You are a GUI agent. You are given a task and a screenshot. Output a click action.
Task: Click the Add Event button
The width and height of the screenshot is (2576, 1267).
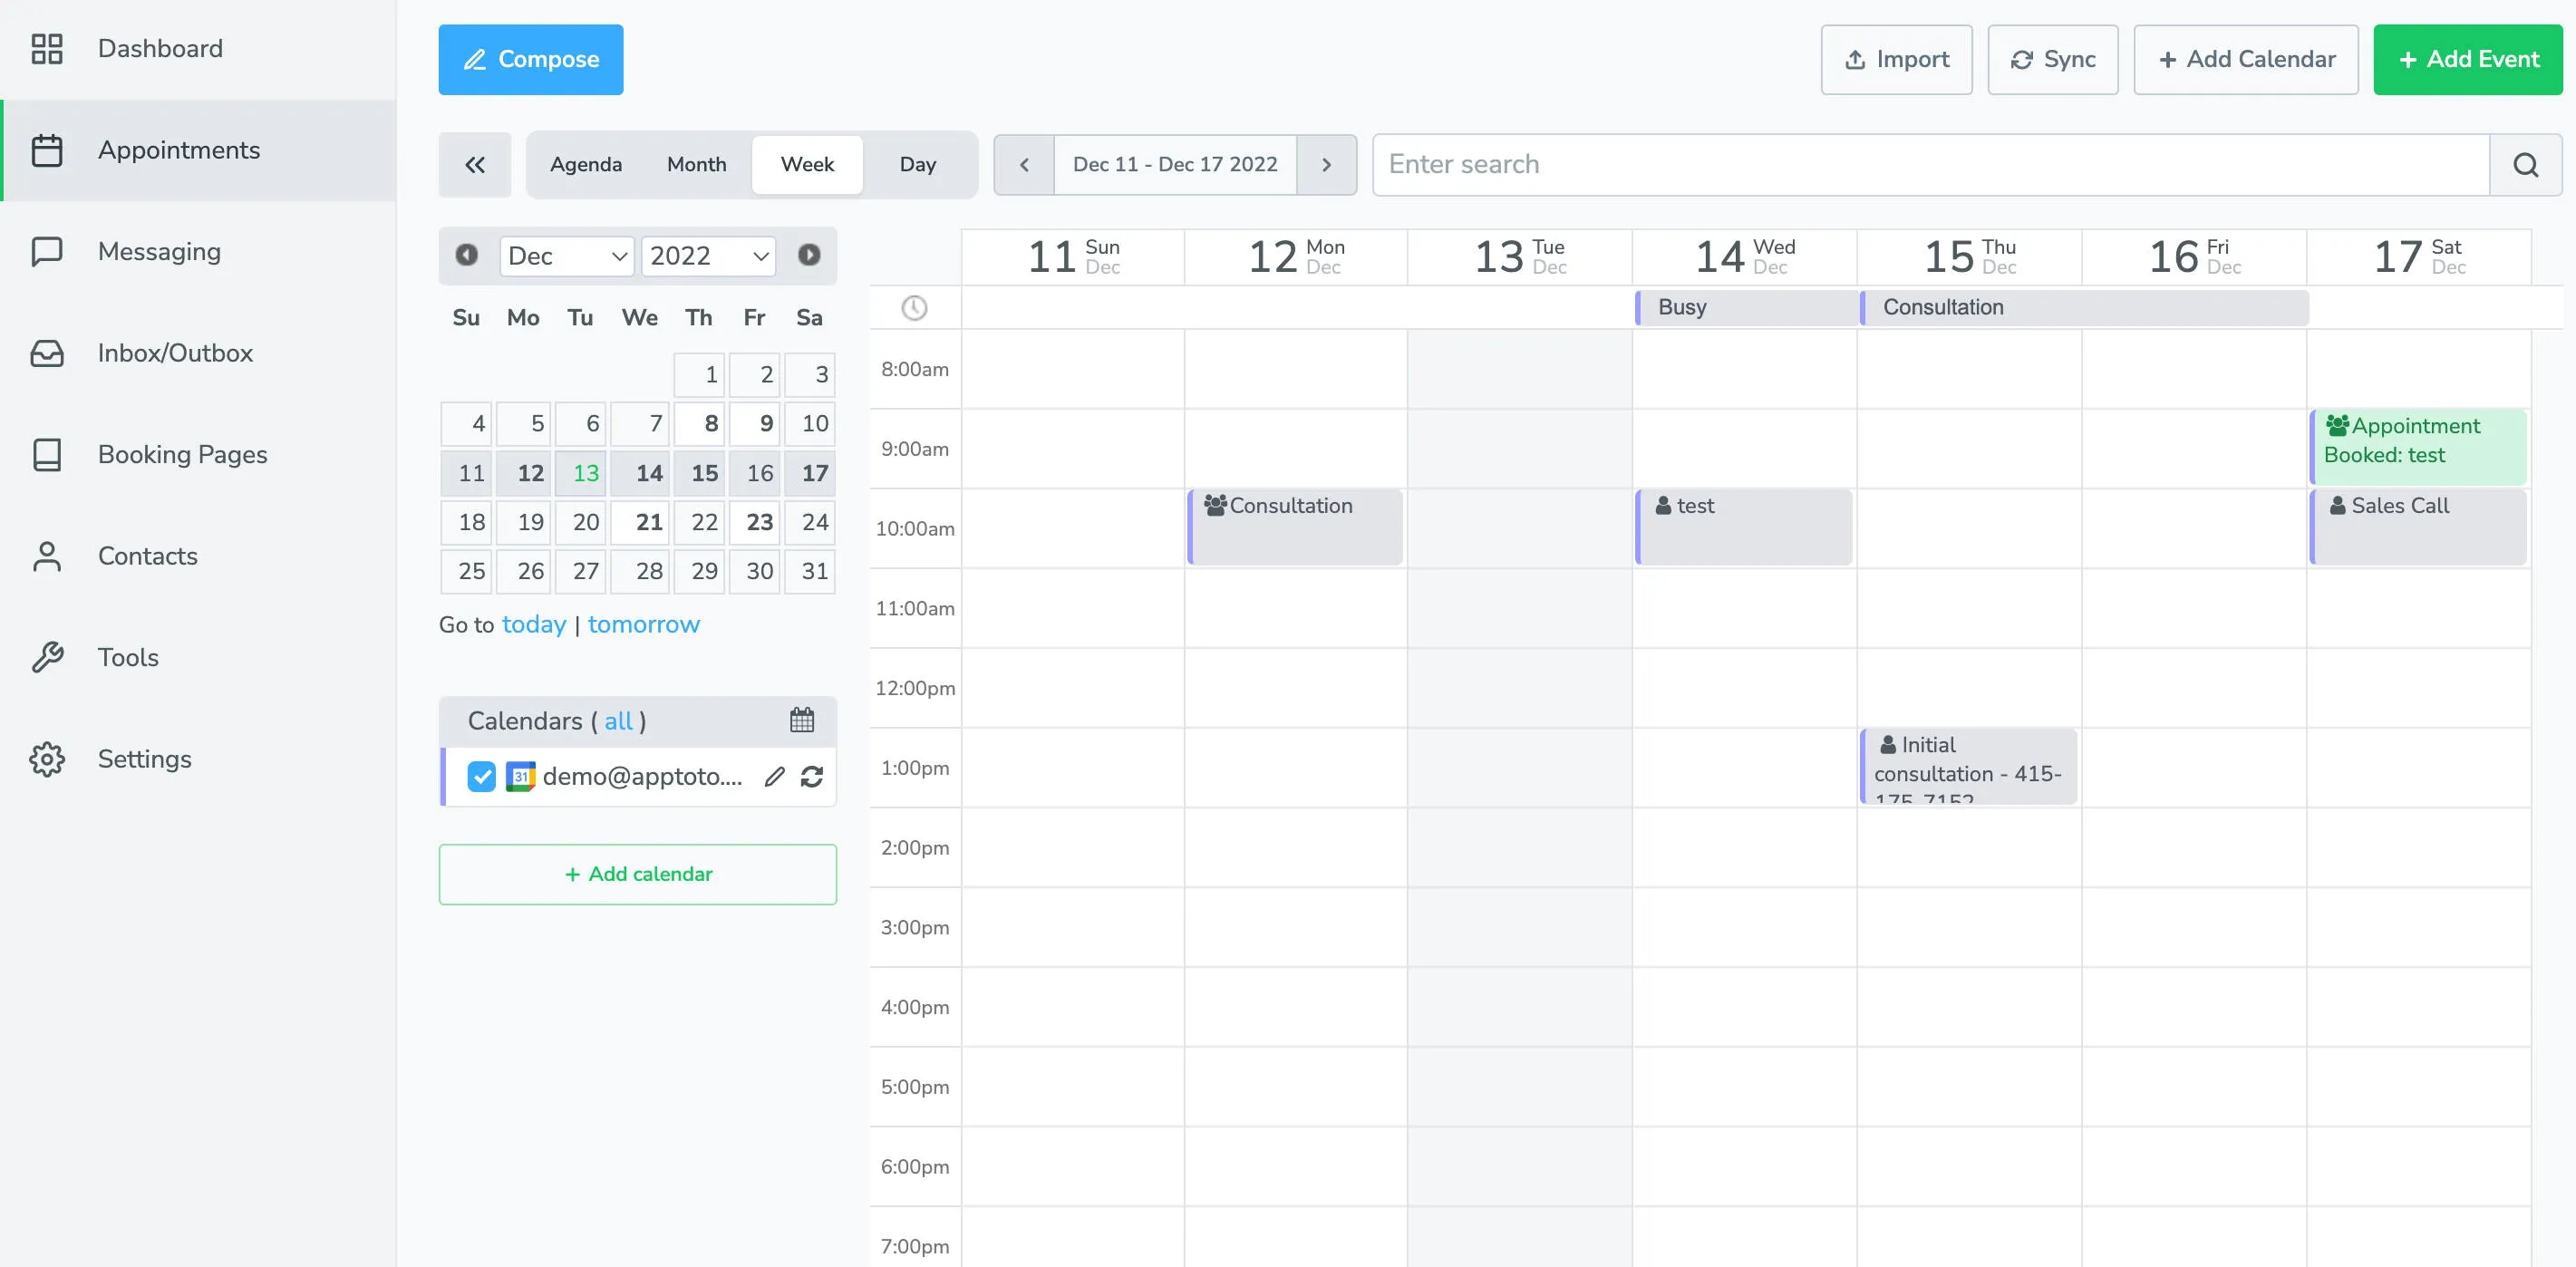[2467, 59]
